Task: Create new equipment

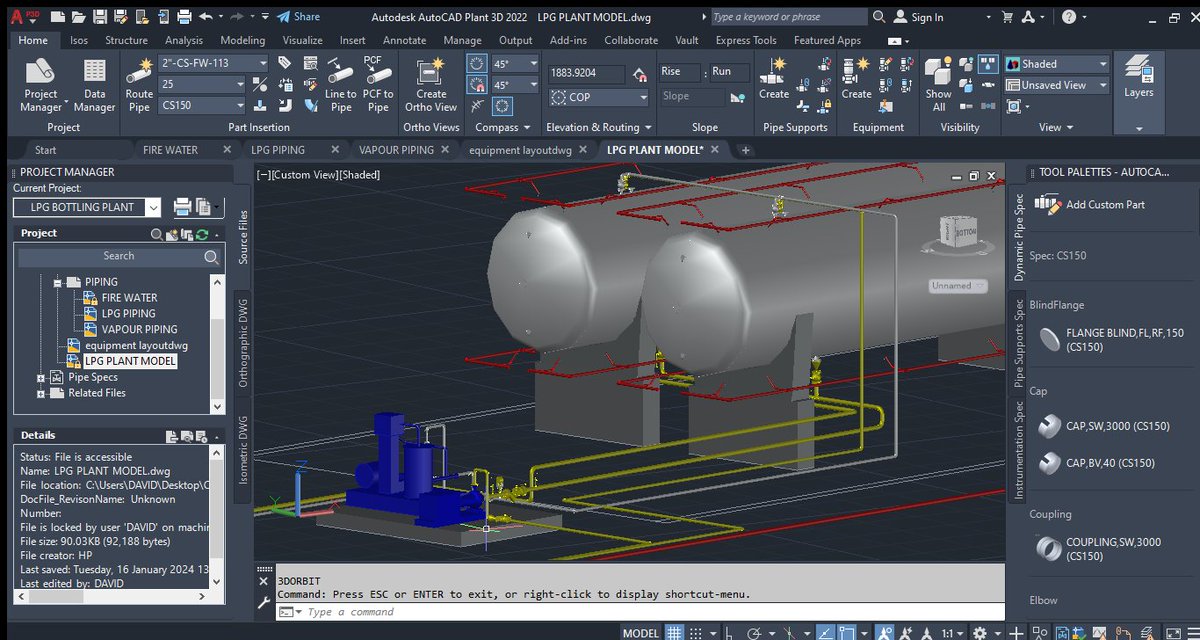Action: click(x=856, y=78)
